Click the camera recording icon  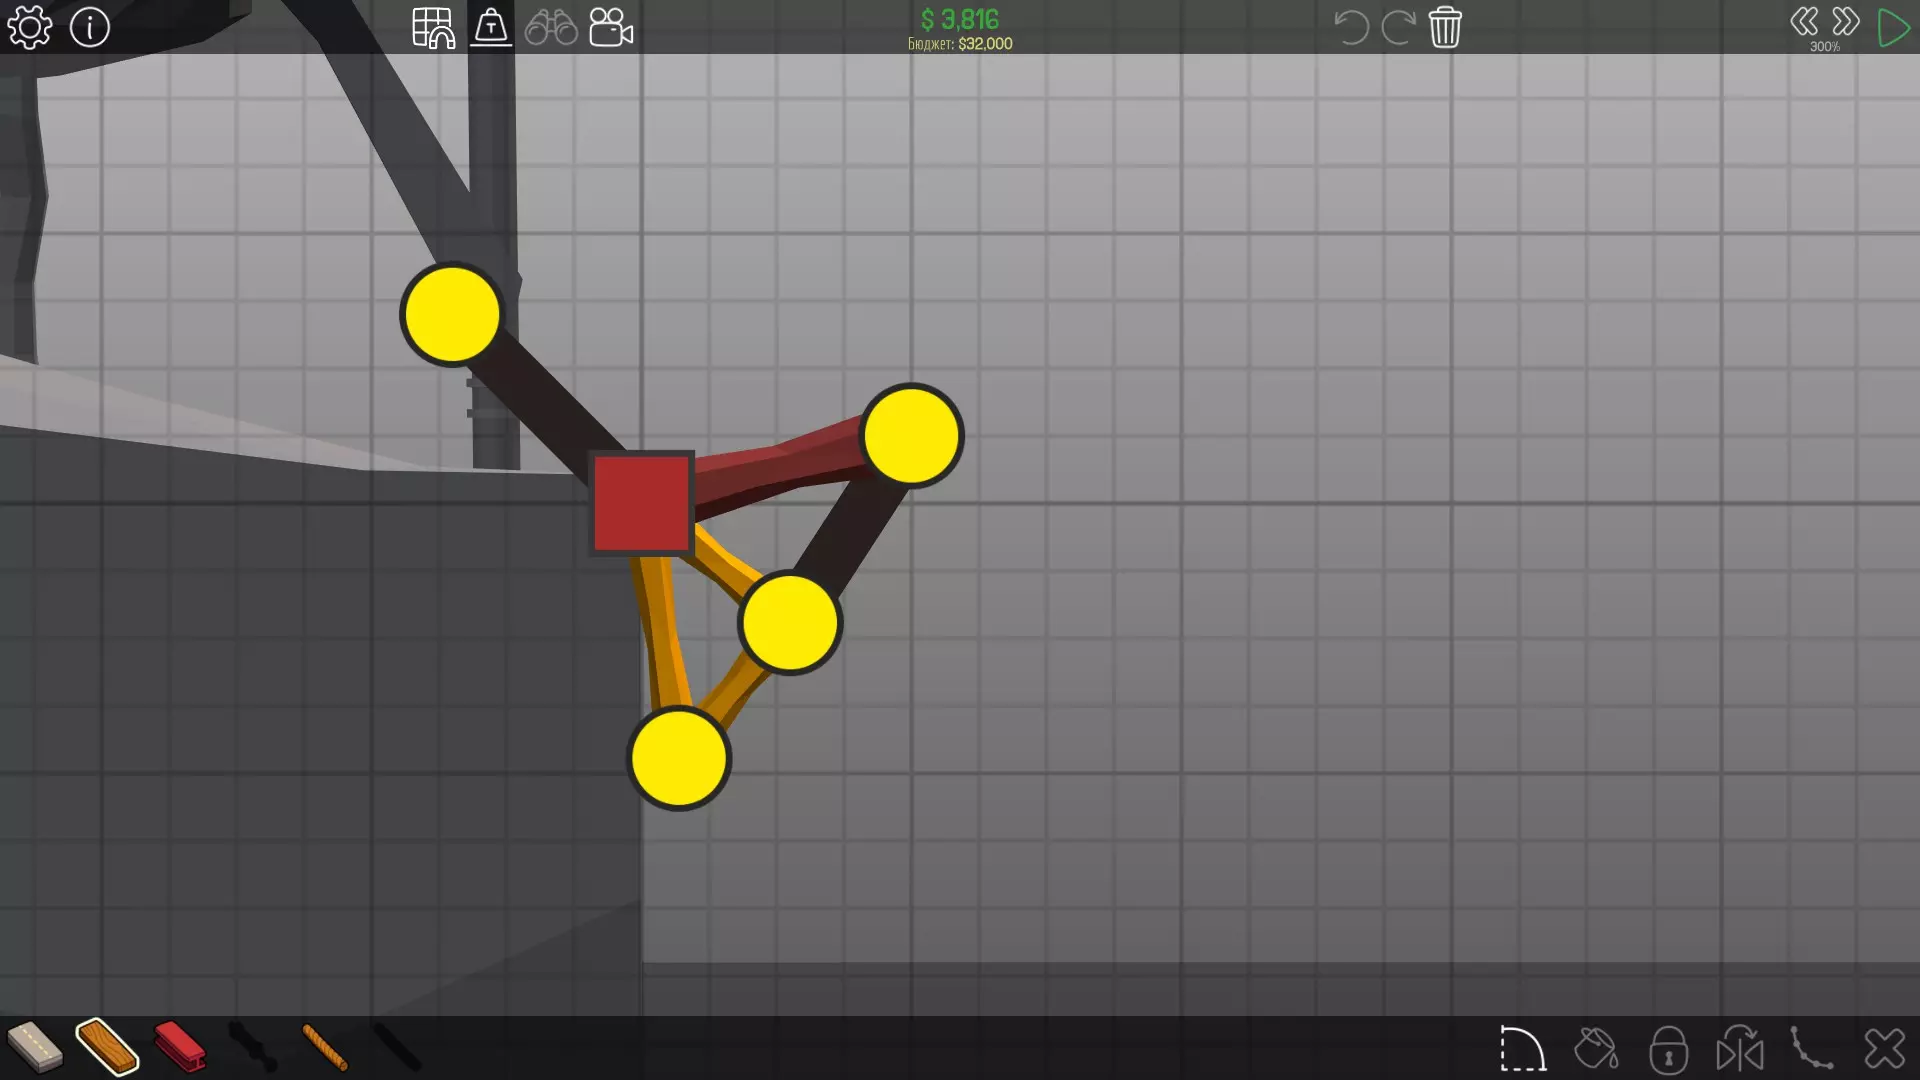coord(611,27)
